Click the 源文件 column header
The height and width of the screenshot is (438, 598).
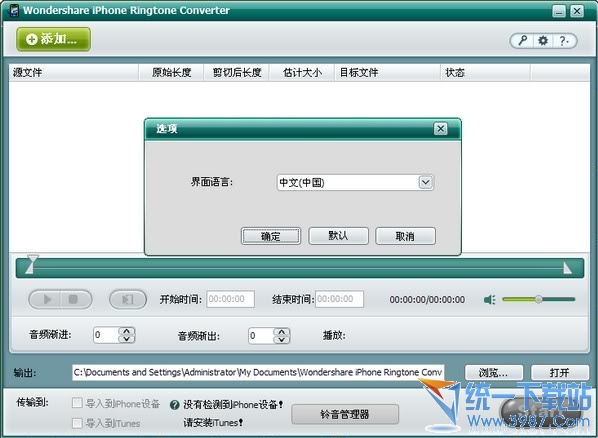pos(74,72)
